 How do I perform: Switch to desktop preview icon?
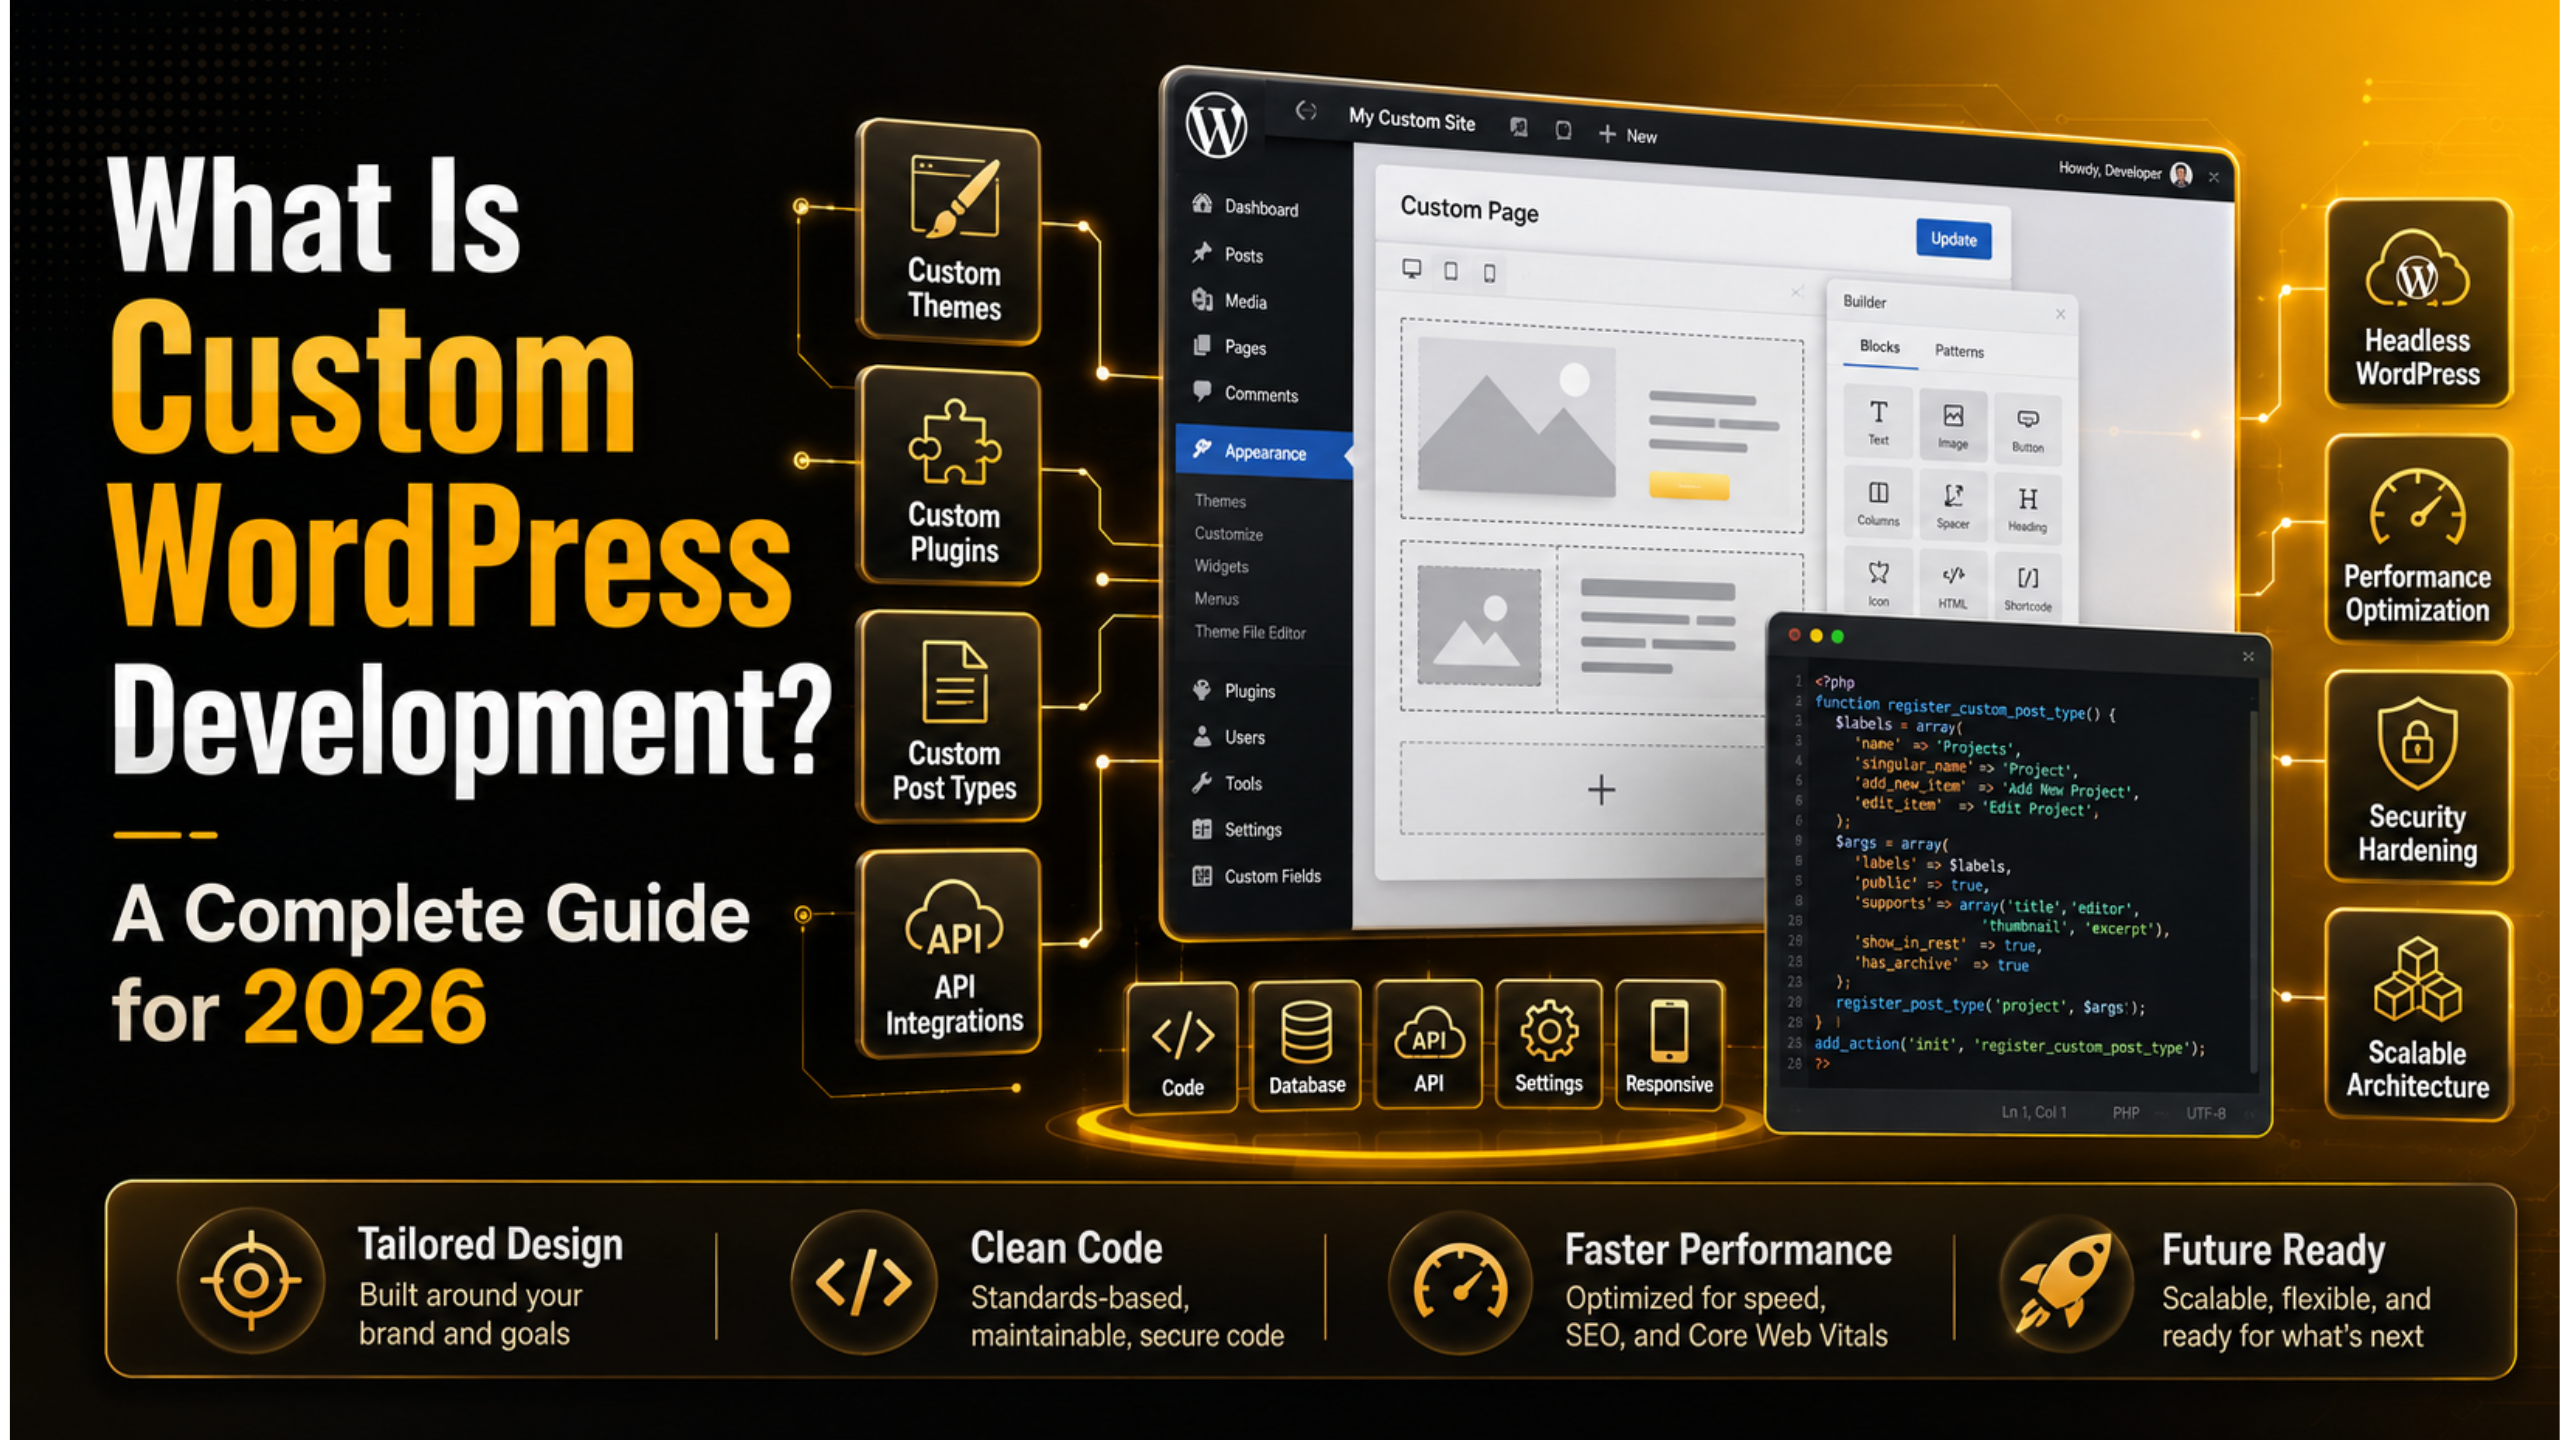point(1411,268)
